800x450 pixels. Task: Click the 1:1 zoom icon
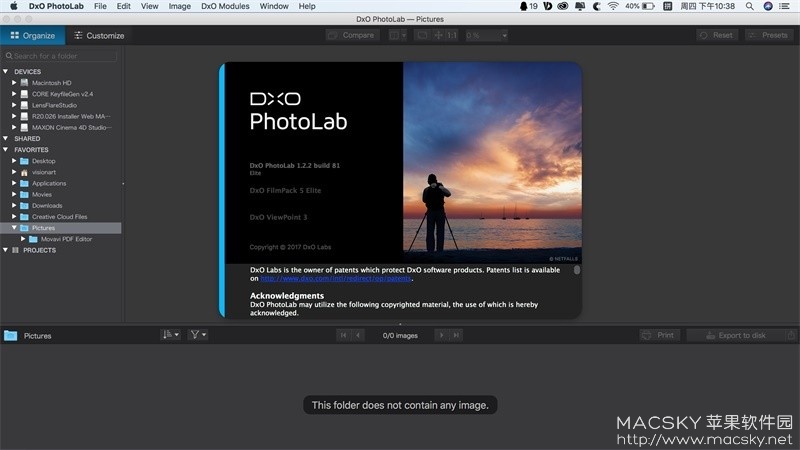(452, 35)
